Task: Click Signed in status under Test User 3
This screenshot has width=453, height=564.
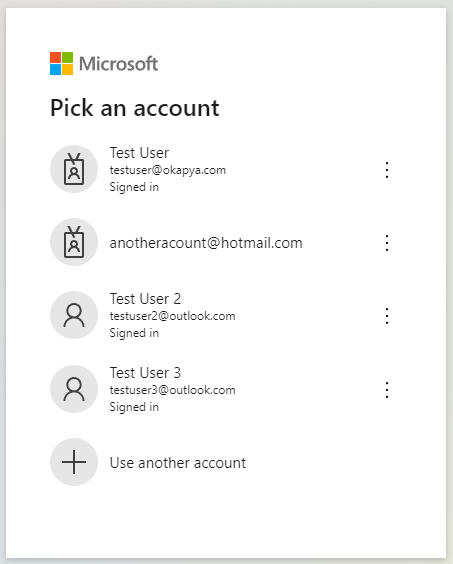Action: [134, 407]
